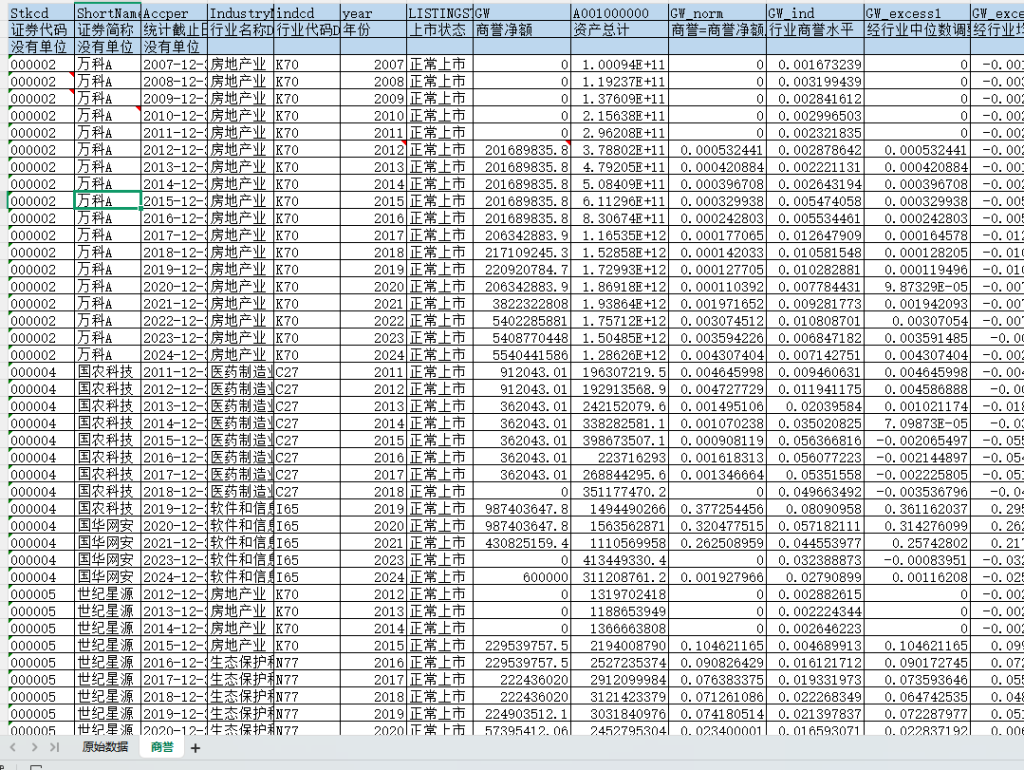Click the 资产总计 label cell

point(620,30)
